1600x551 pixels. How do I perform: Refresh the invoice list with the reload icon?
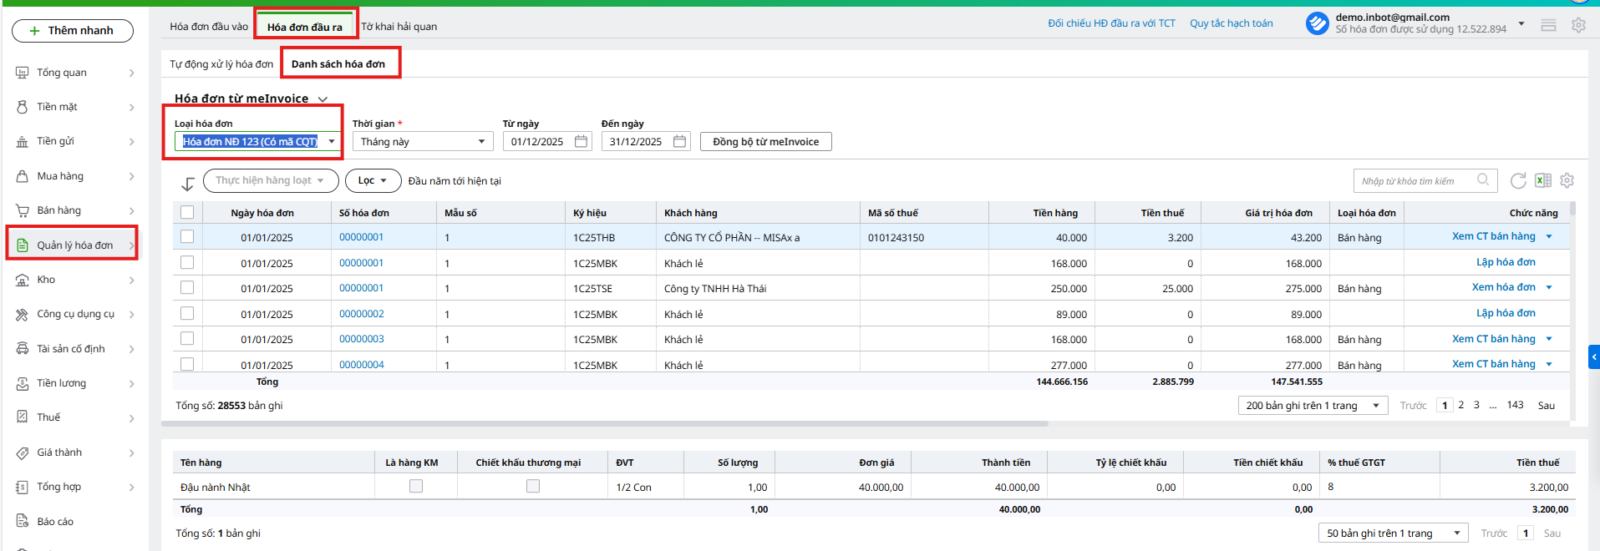coord(1518,181)
